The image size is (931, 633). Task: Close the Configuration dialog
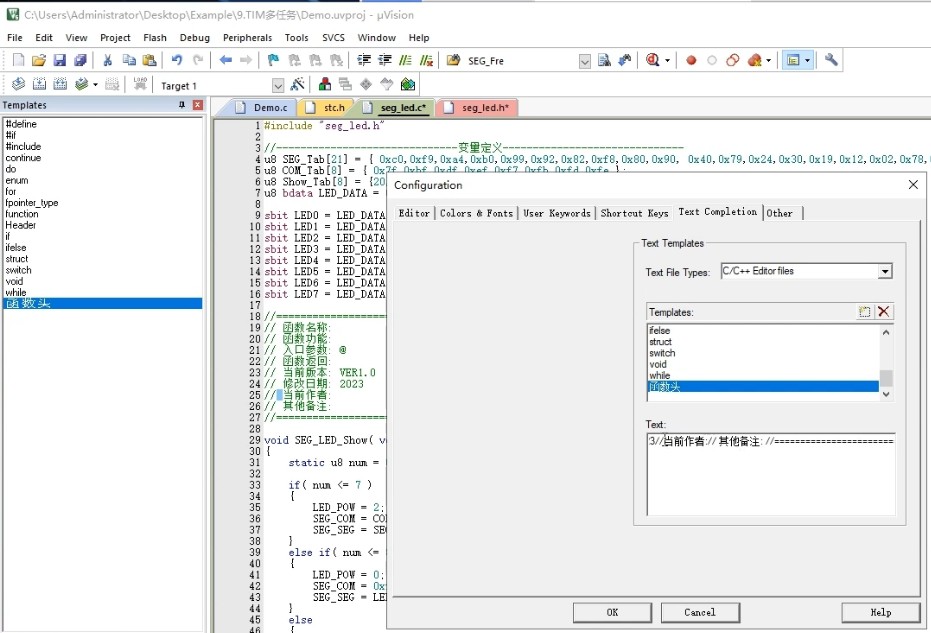[x=913, y=185]
